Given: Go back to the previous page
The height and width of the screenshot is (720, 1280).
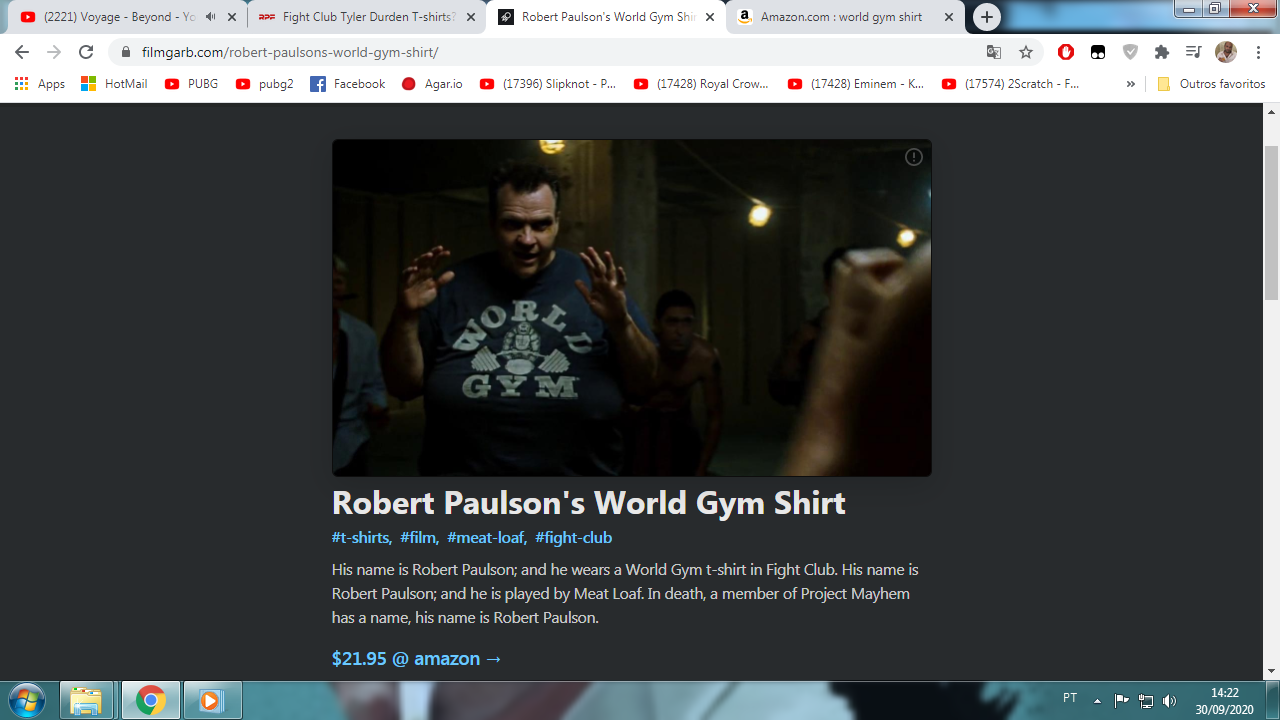Looking at the screenshot, I should pos(22,52).
